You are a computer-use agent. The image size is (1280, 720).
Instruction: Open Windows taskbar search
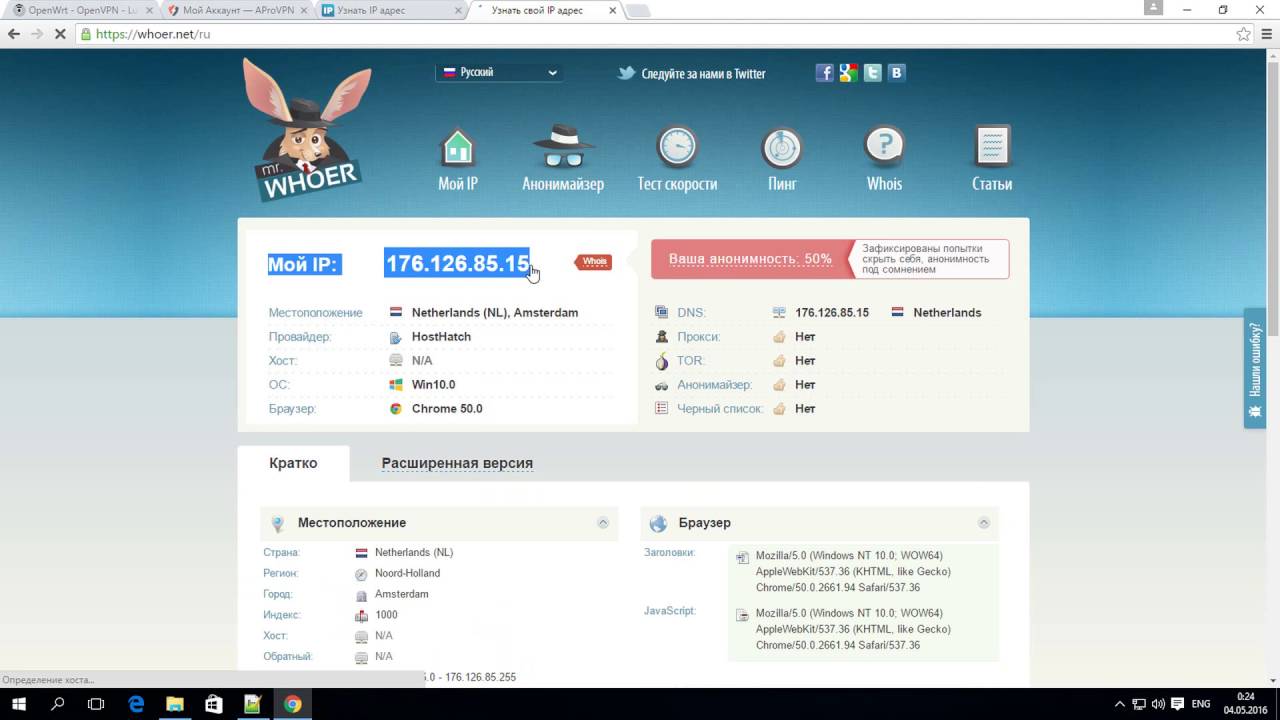pos(57,704)
